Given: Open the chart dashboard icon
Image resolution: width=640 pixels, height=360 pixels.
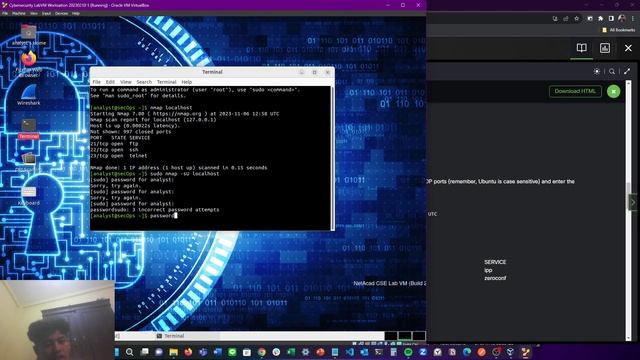Looking at the screenshot, I should coord(605,48).
